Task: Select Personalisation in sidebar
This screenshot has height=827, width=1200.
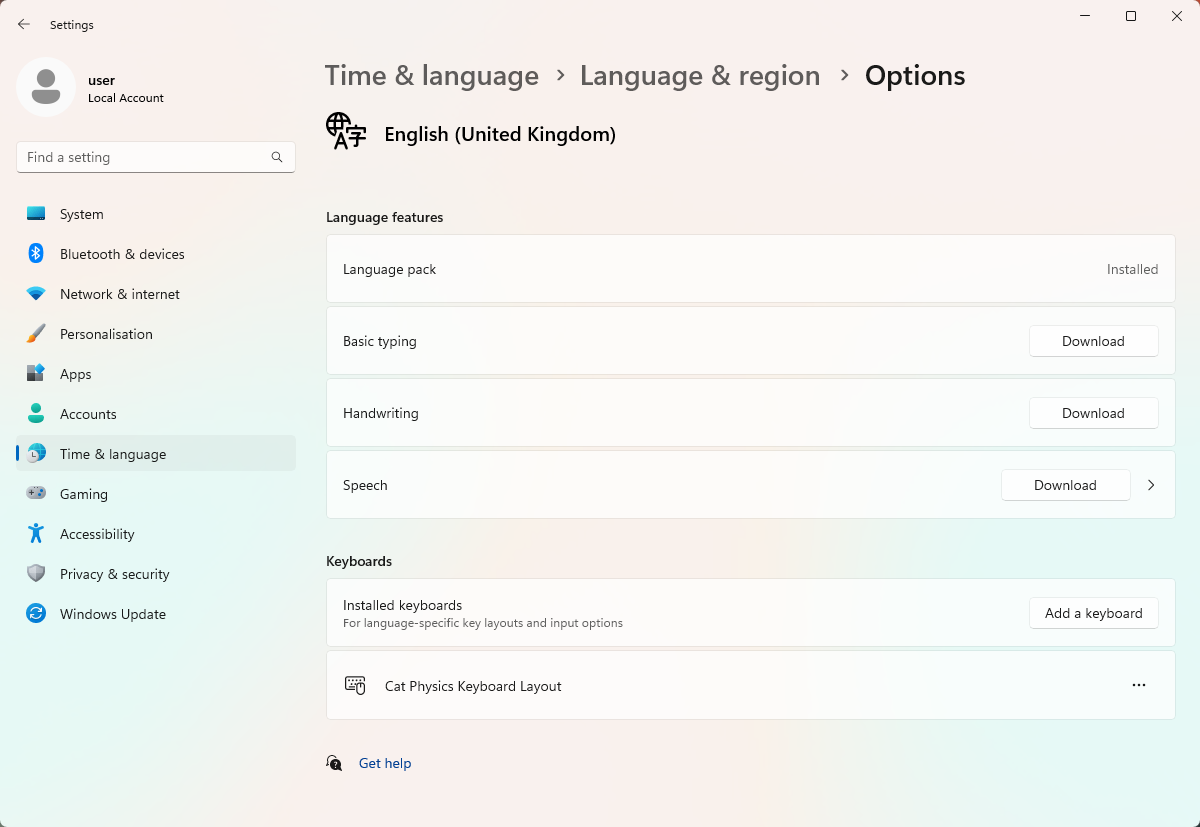Action: point(156,334)
